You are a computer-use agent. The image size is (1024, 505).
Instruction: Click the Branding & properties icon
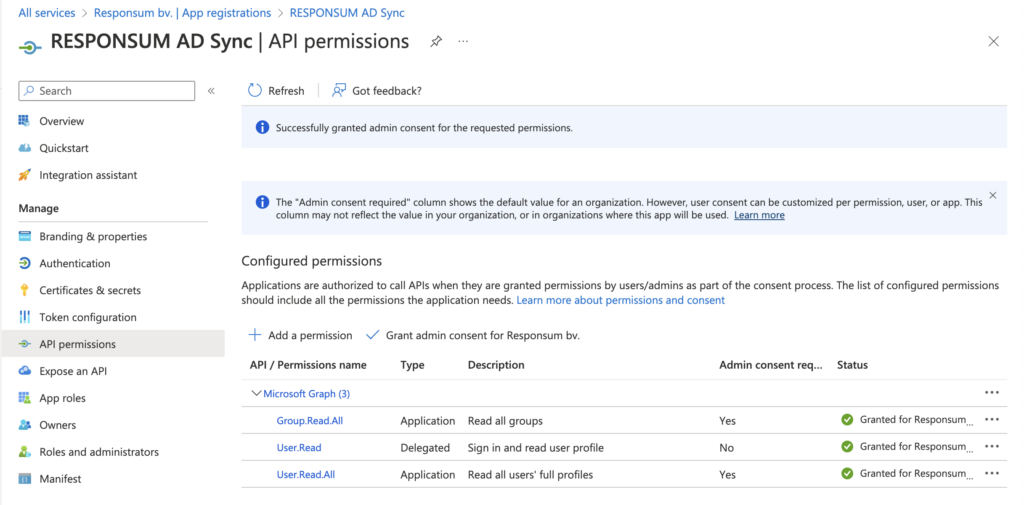click(x=25, y=236)
